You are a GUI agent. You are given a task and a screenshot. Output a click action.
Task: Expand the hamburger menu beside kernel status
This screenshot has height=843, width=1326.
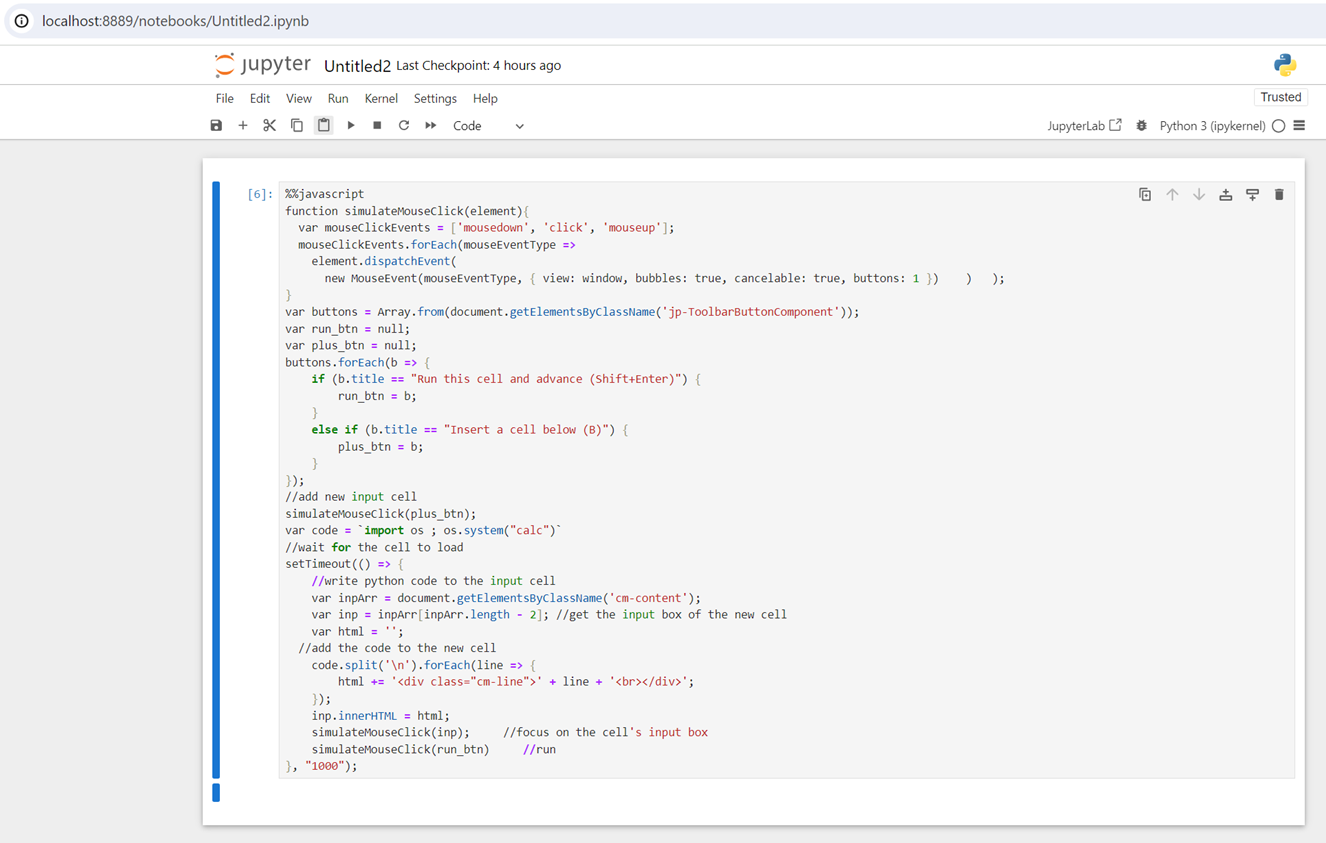pyautogui.click(x=1300, y=125)
